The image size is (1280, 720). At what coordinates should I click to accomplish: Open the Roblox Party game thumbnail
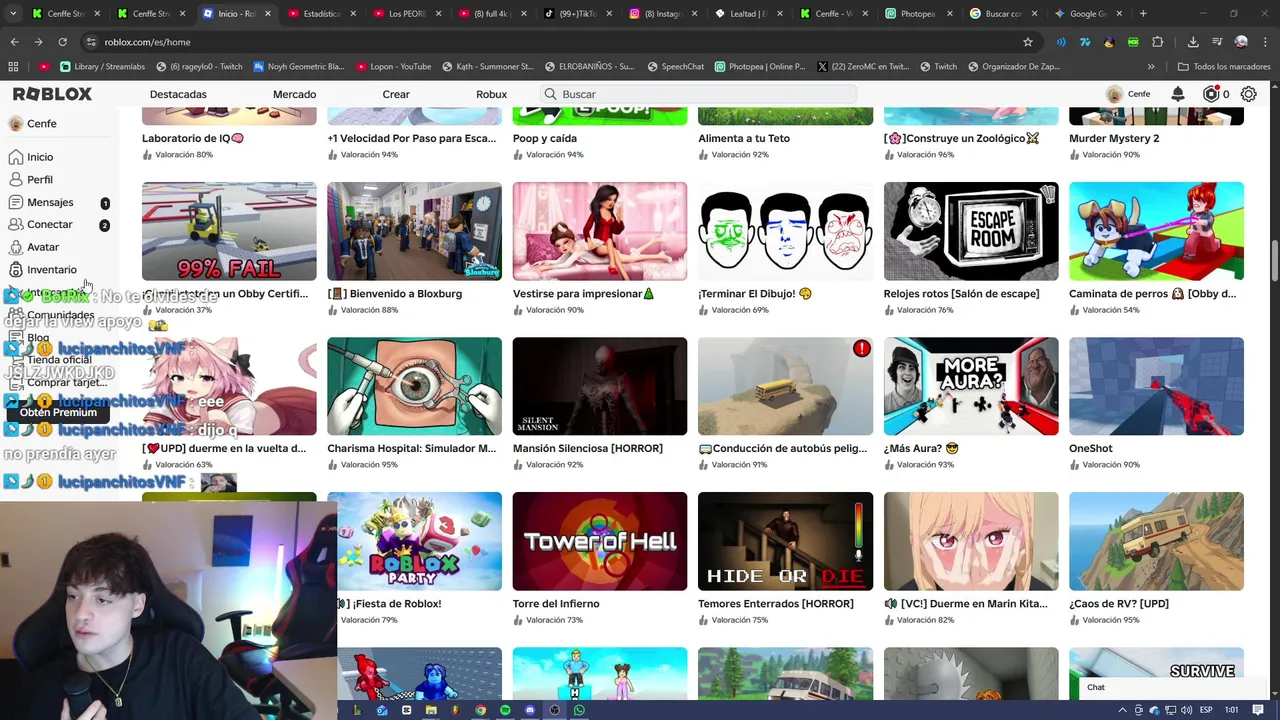[x=420, y=541]
